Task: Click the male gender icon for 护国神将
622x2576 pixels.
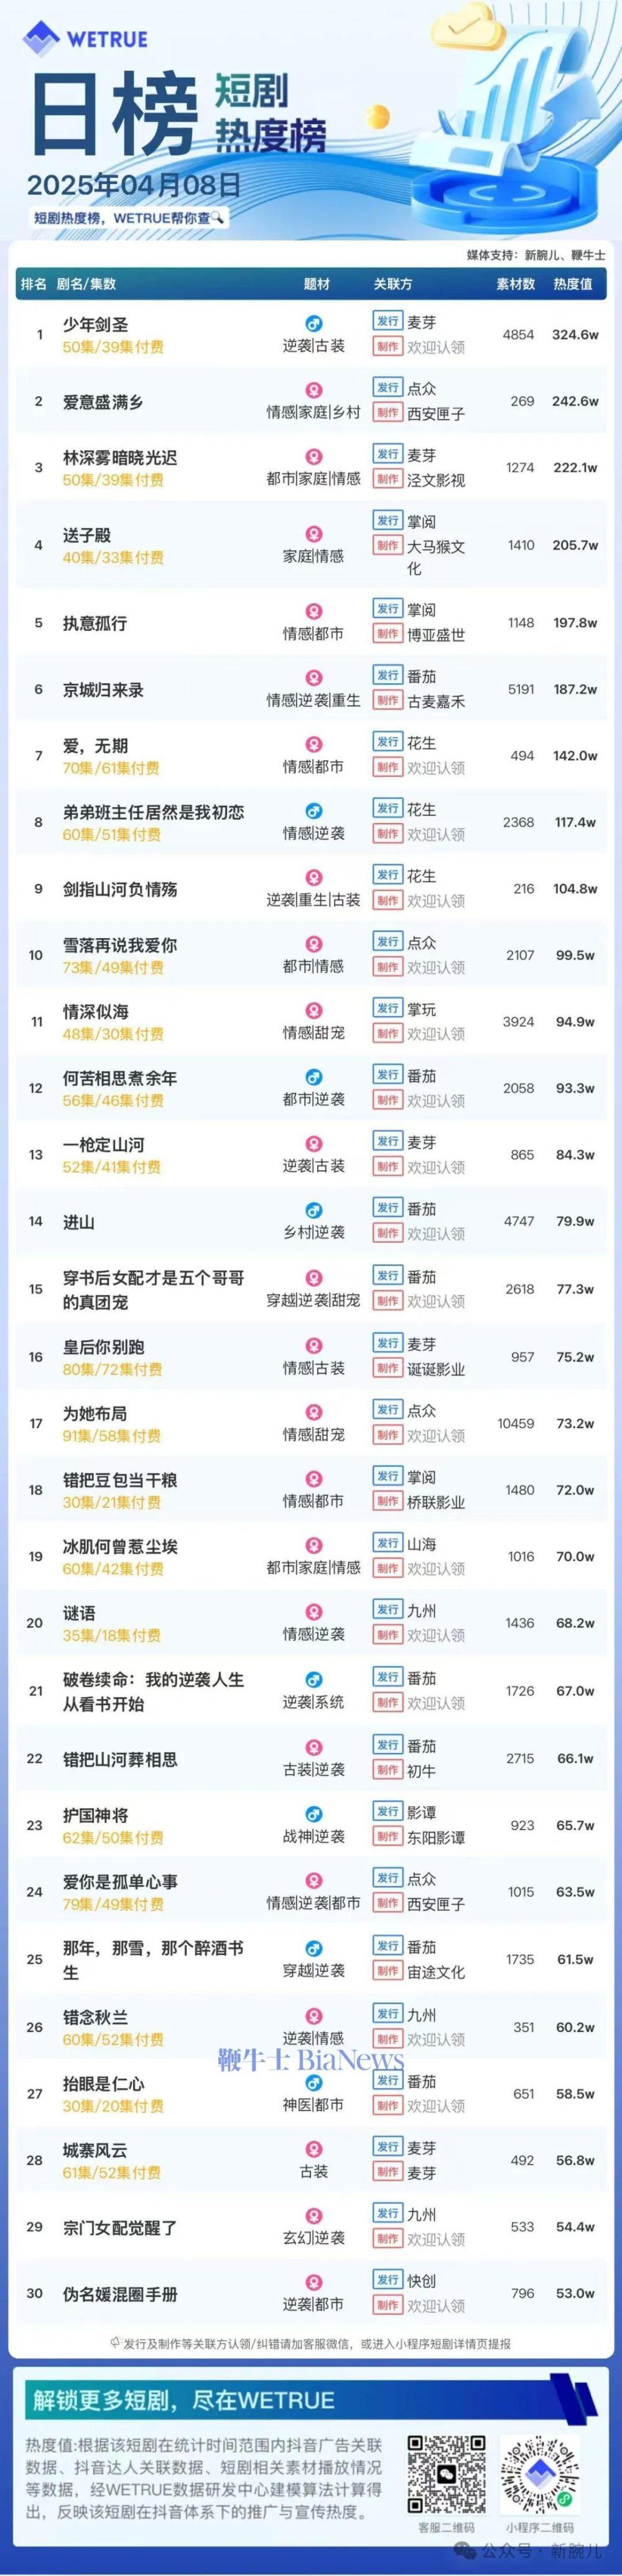Action: [x=313, y=1814]
